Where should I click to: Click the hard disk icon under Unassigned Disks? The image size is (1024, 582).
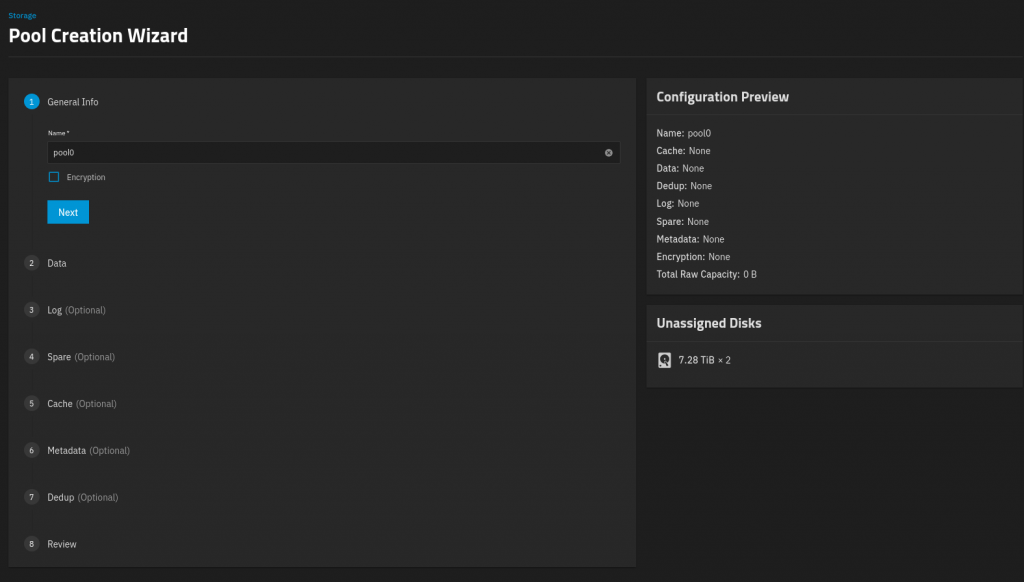(x=664, y=360)
